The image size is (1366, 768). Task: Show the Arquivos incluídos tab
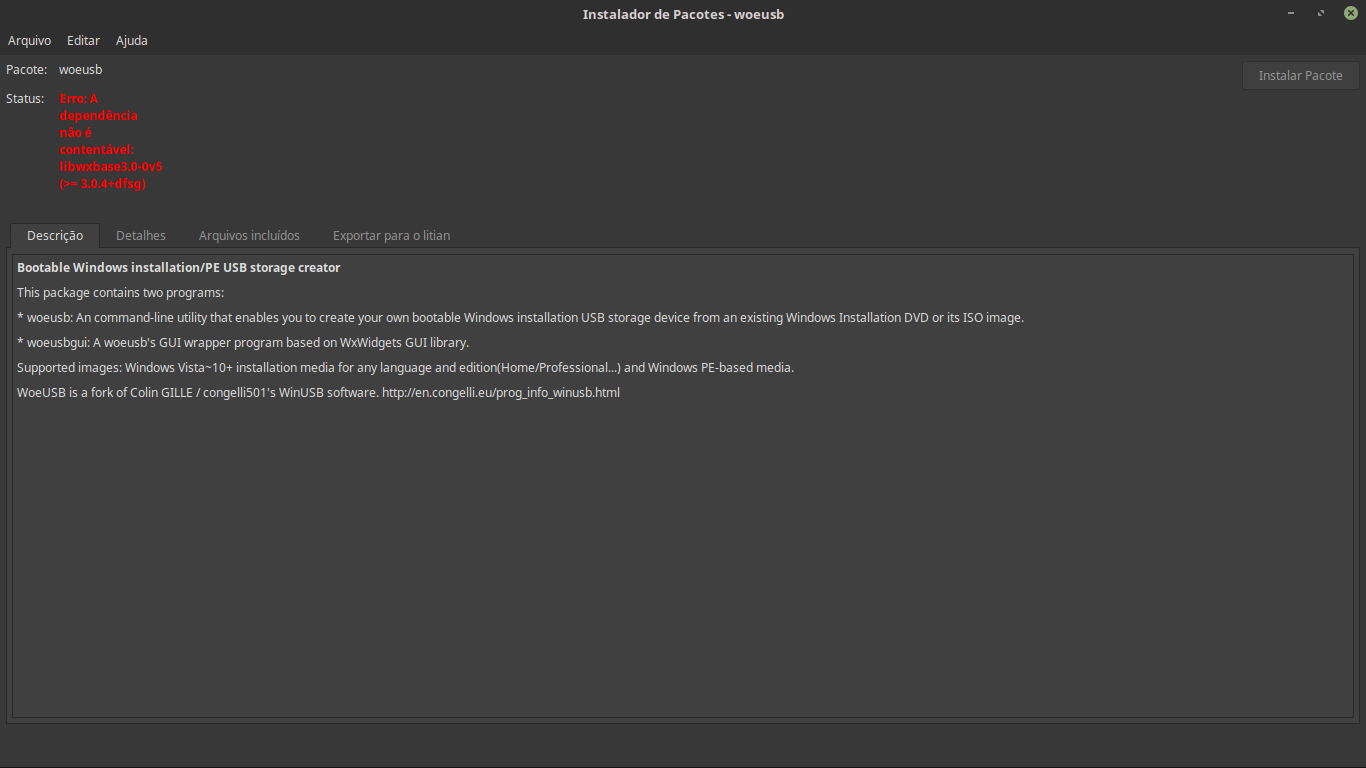249,235
